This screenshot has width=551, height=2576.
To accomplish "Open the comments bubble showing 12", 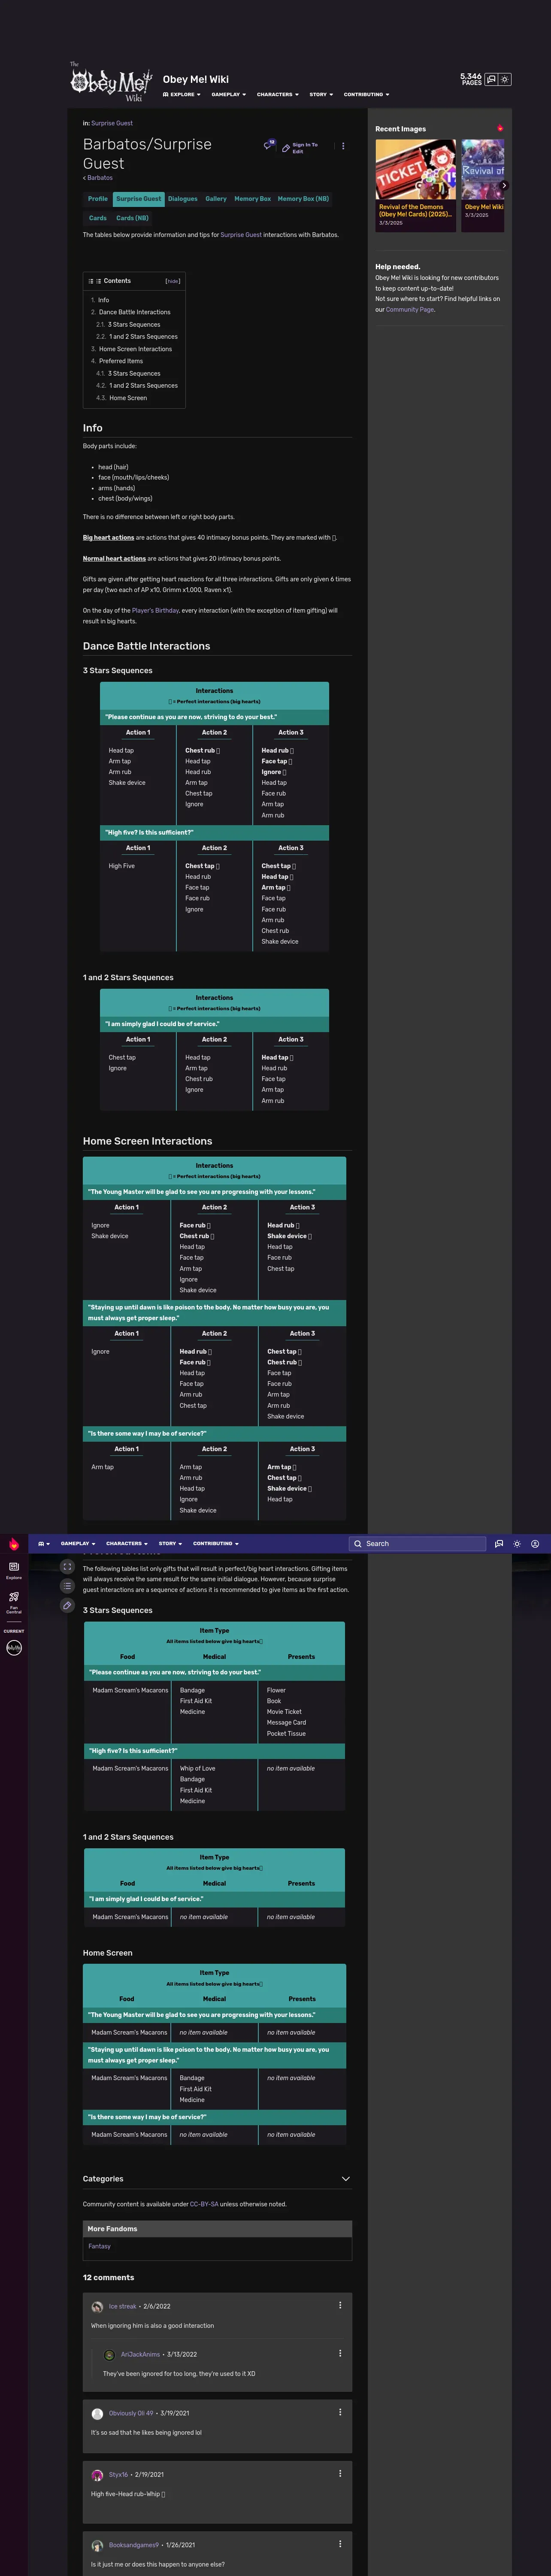I will (x=268, y=145).
